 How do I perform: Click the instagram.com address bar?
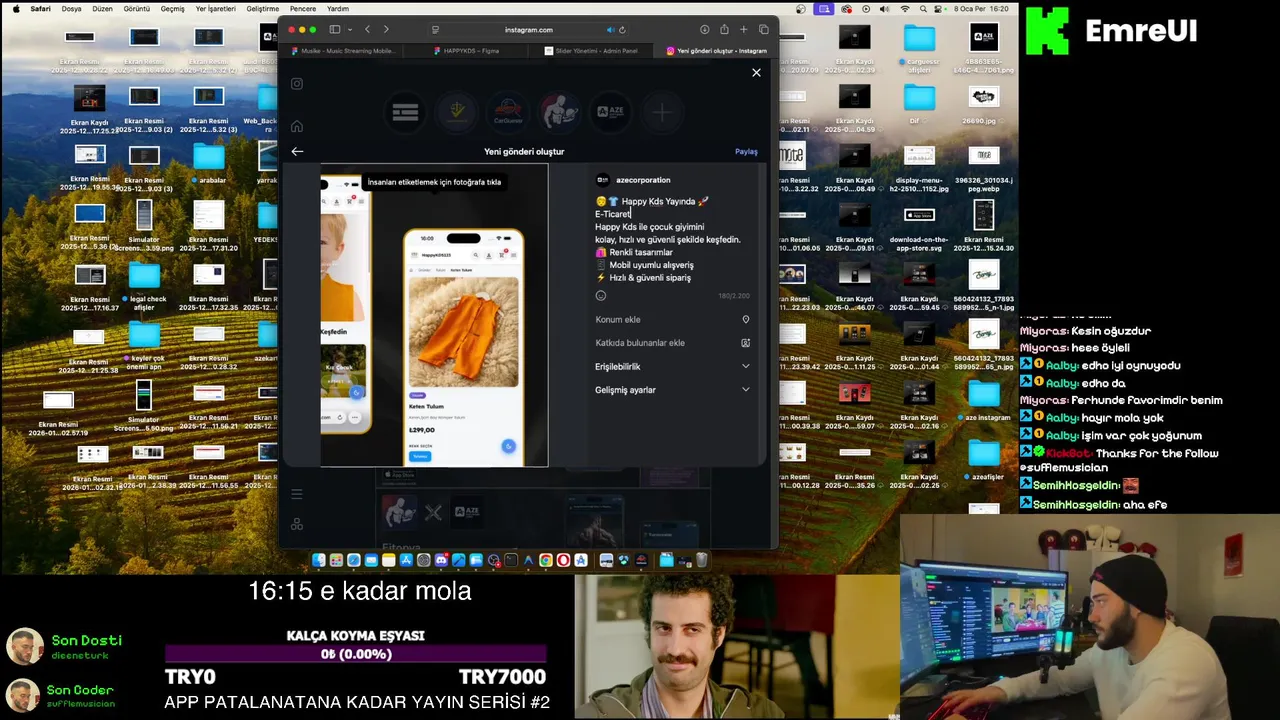click(528, 30)
